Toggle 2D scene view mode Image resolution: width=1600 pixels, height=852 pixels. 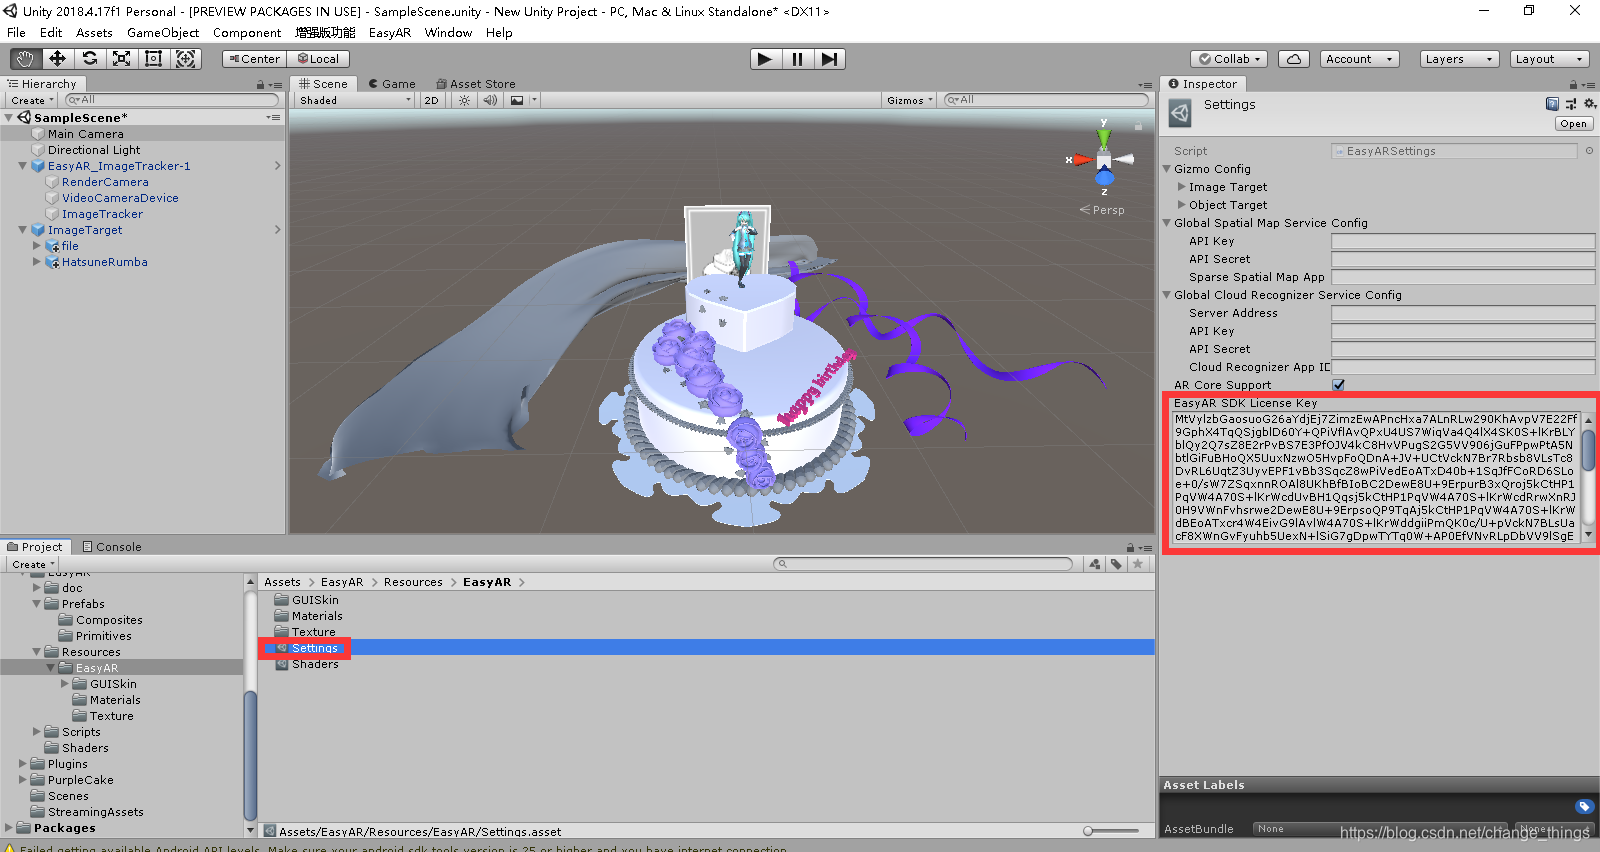431,100
